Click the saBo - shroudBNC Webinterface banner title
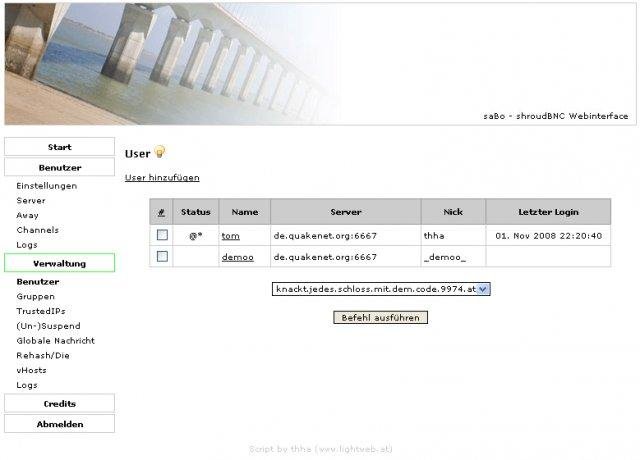The width and height of the screenshot is (640, 460). pyautogui.click(x=556, y=116)
